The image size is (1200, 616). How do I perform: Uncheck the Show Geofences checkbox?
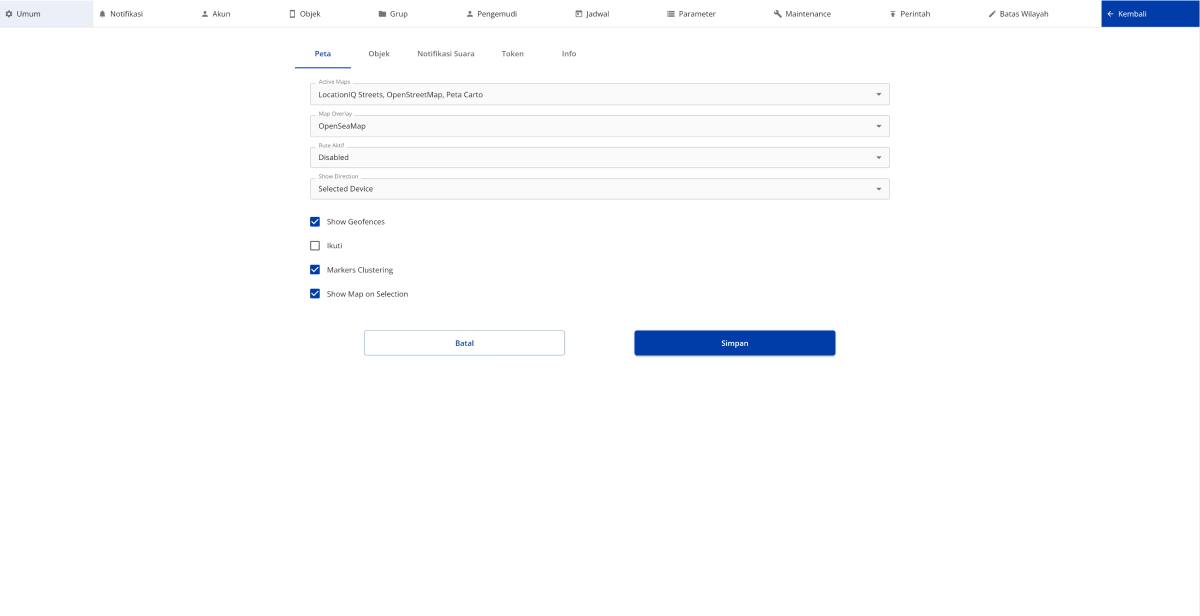(x=315, y=222)
